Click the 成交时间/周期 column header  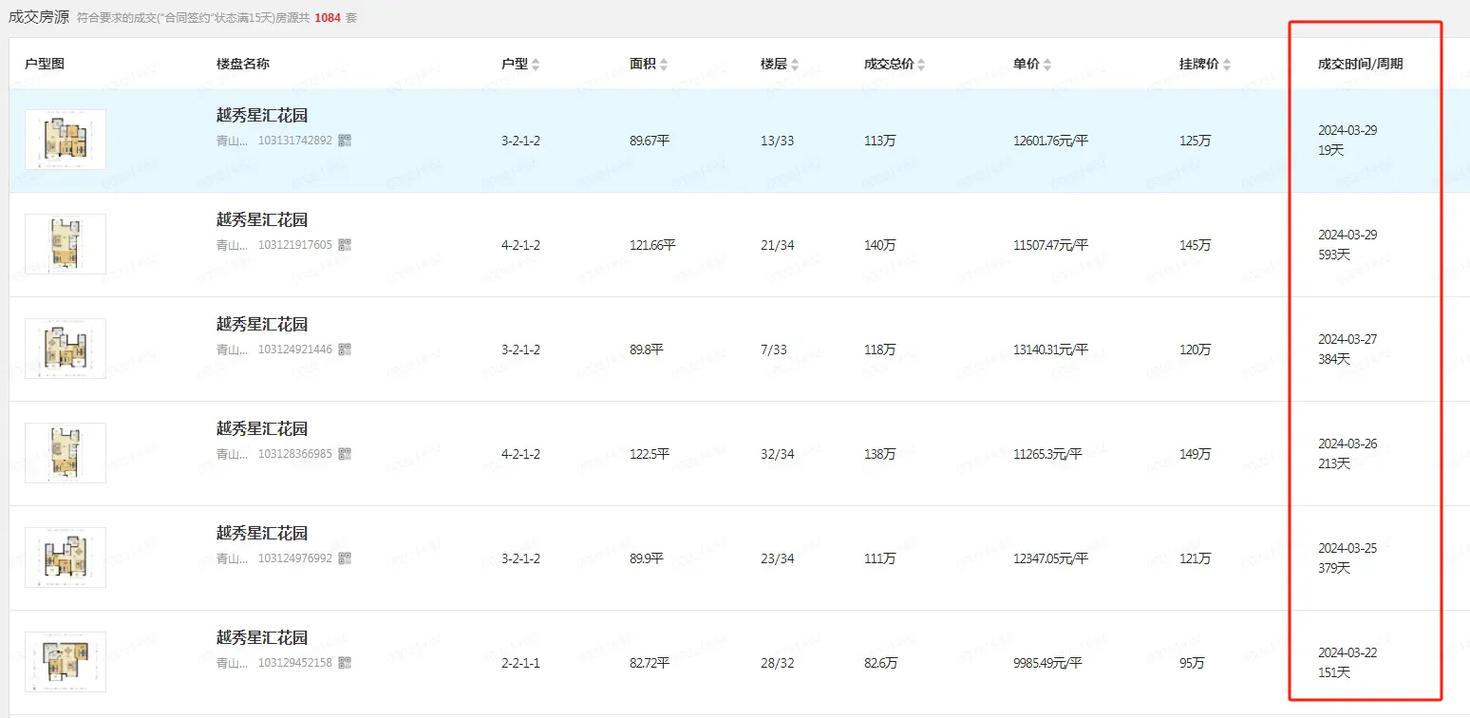tap(1360, 64)
